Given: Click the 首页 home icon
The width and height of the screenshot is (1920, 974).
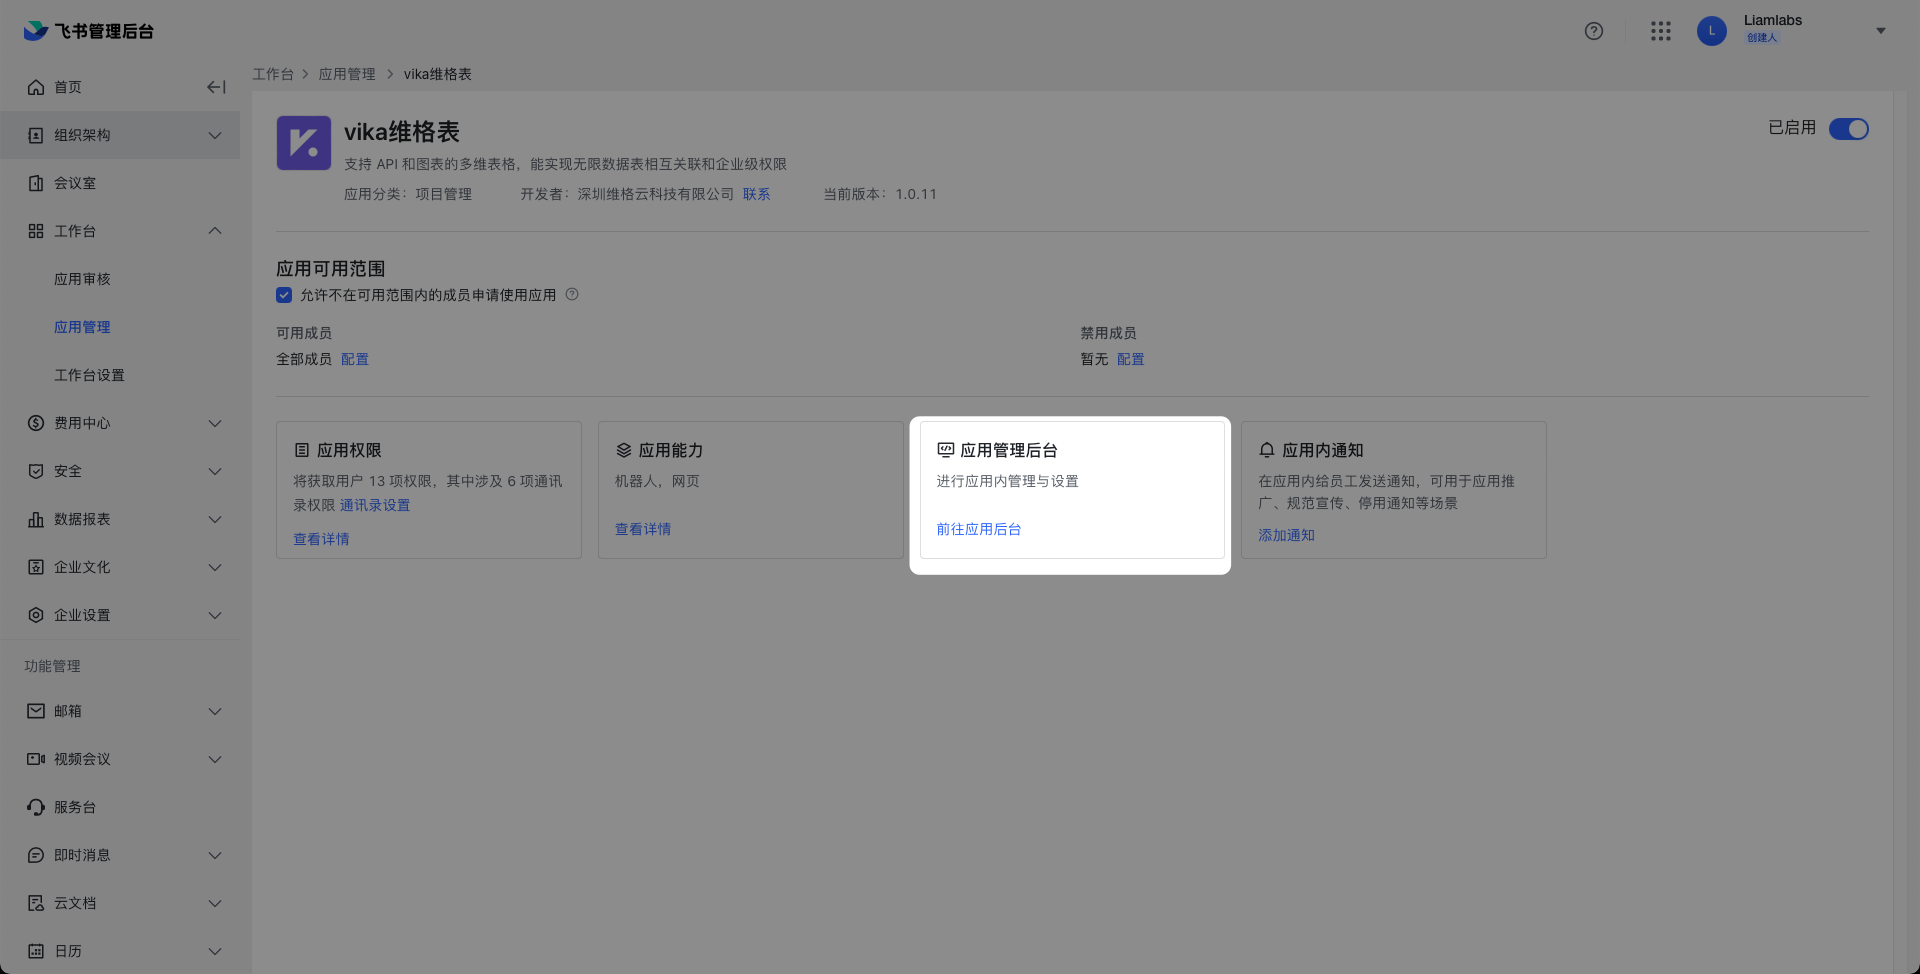Looking at the screenshot, I should [x=36, y=87].
